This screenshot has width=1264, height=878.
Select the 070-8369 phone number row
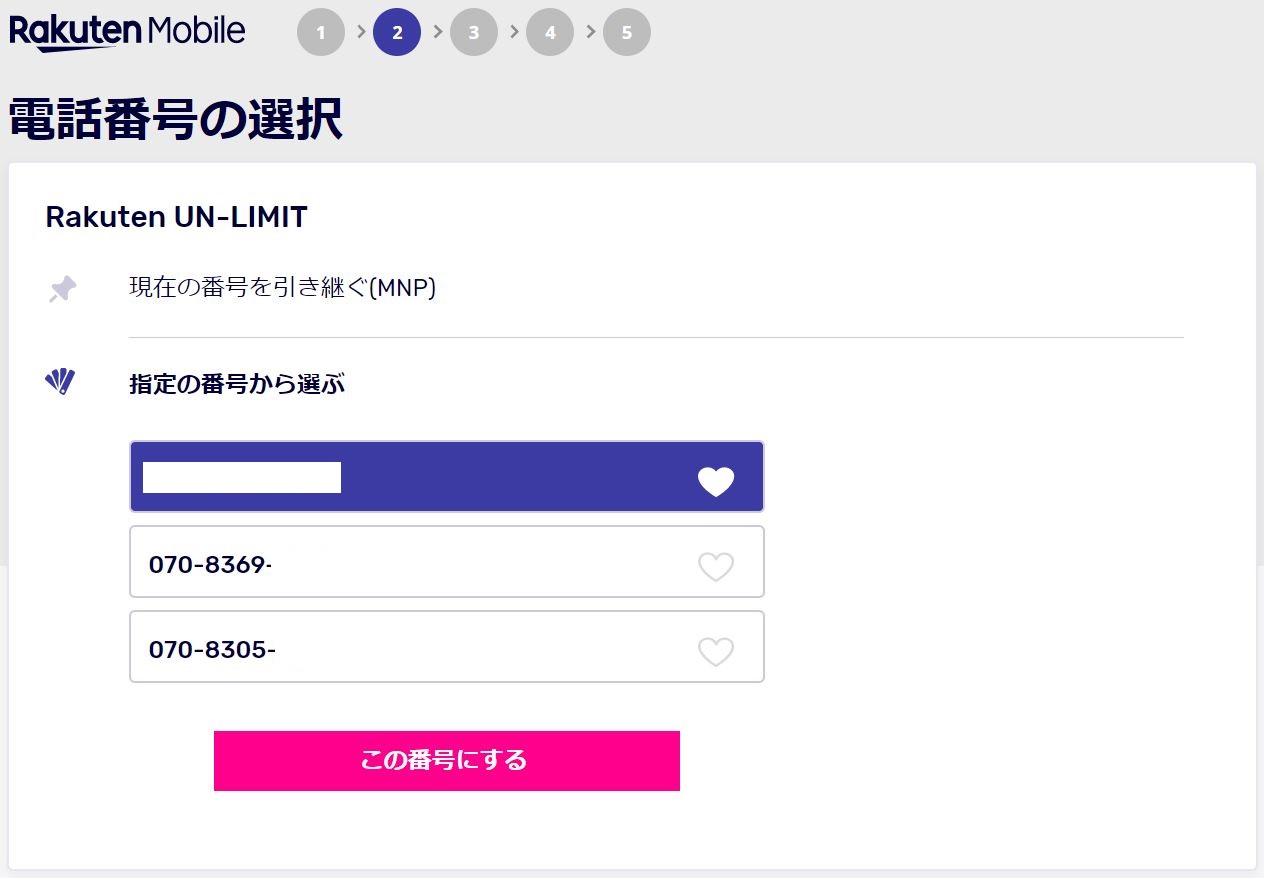tap(447, 562)
